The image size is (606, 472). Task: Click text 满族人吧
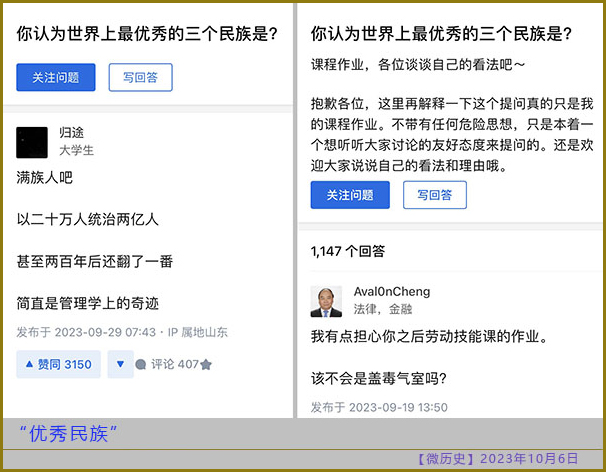(44, 177)
